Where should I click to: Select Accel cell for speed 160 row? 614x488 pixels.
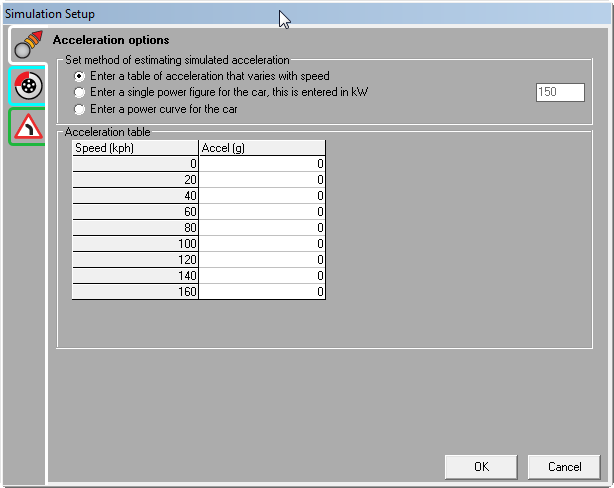click(262, 292)
